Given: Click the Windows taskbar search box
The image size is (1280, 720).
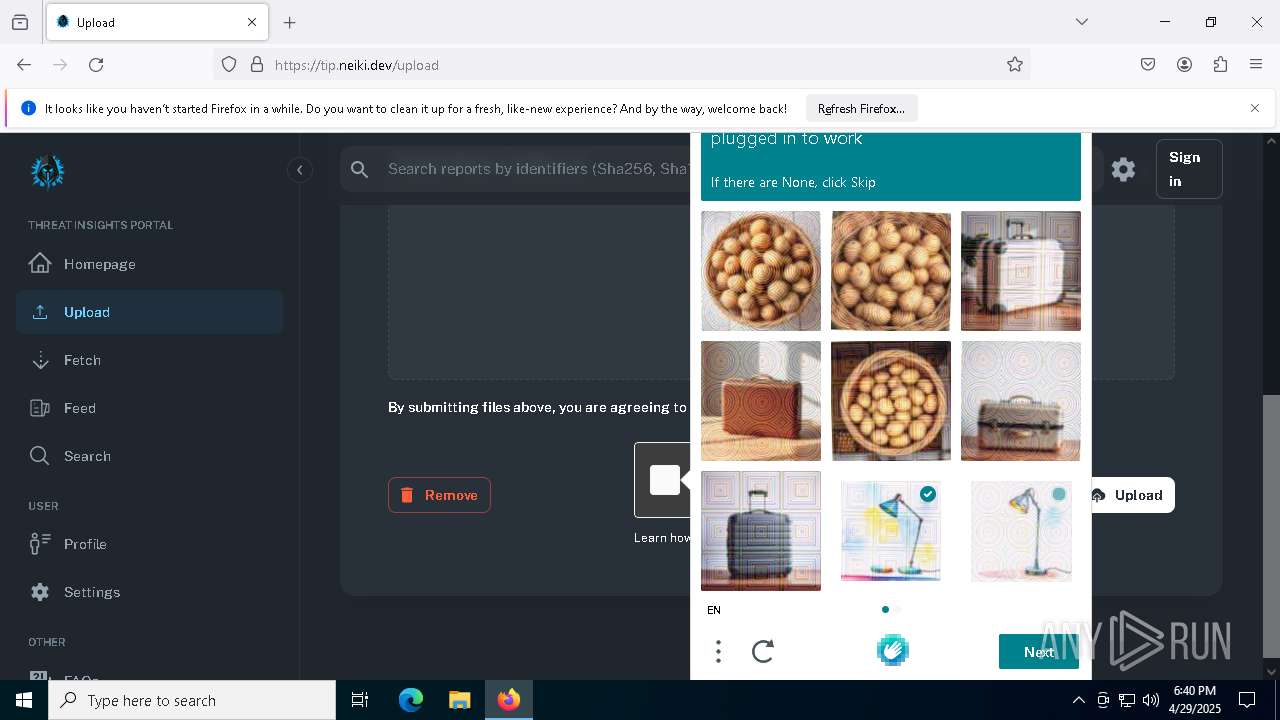Looking at the screenshot, I should point(192,700).
